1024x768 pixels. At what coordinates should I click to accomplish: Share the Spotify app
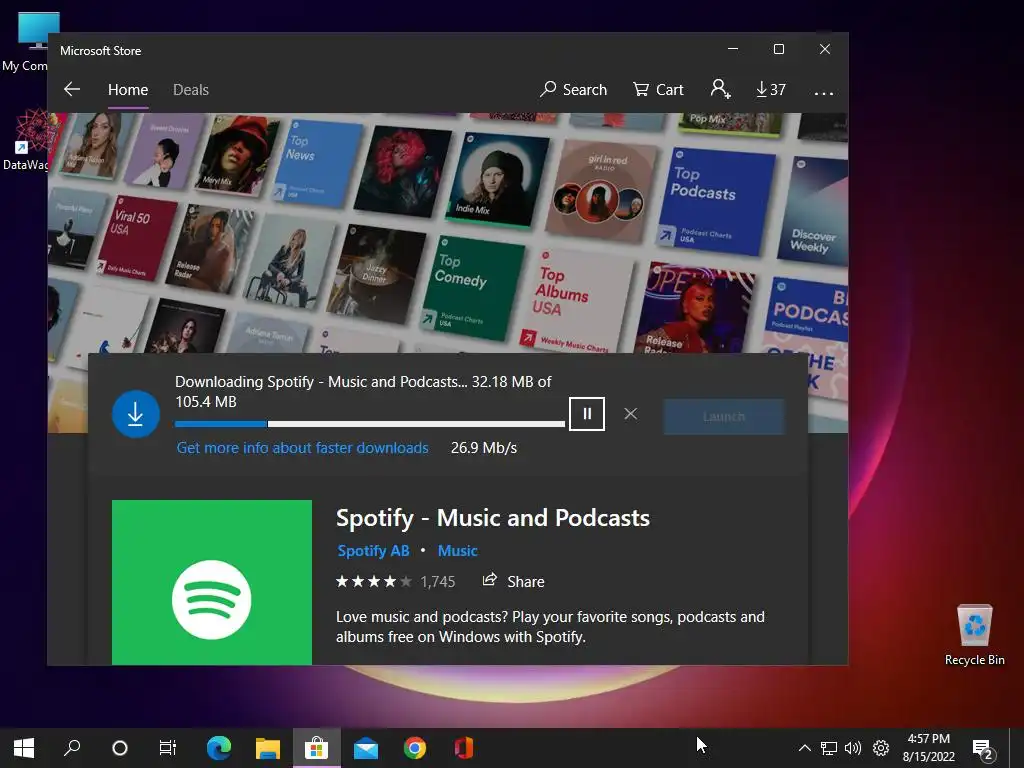coord(513,581)
